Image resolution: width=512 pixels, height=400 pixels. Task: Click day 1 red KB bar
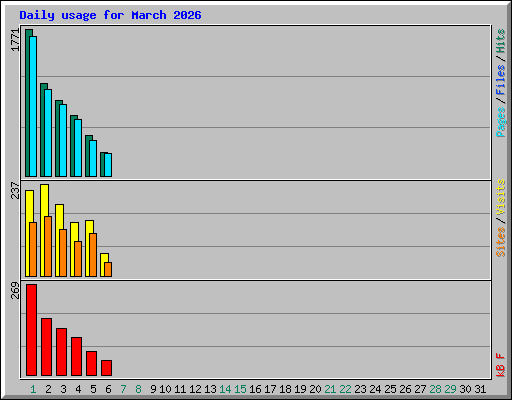coord(31,330)
